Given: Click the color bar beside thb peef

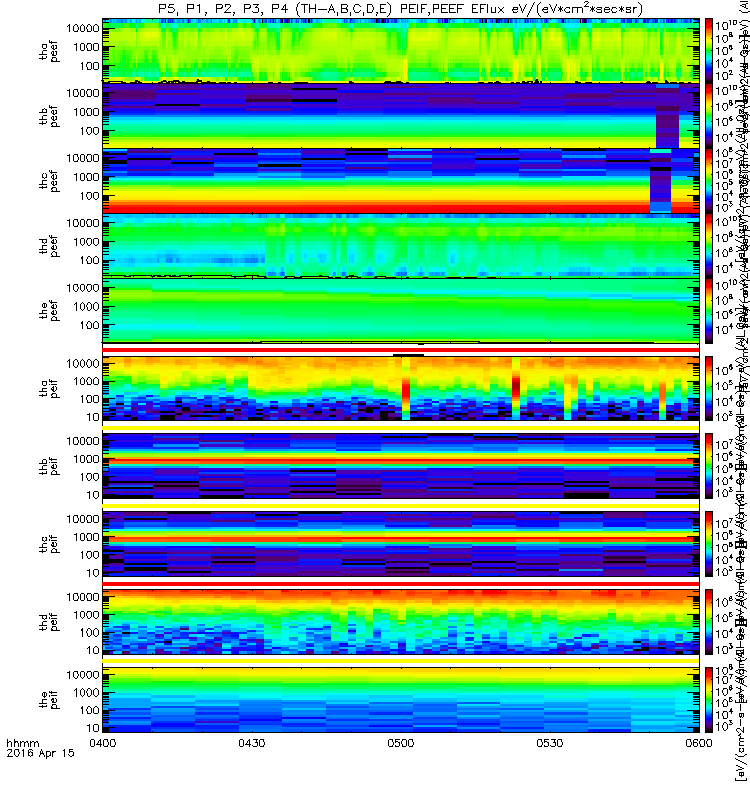Looking at the screenshot, I should [709, 116].
